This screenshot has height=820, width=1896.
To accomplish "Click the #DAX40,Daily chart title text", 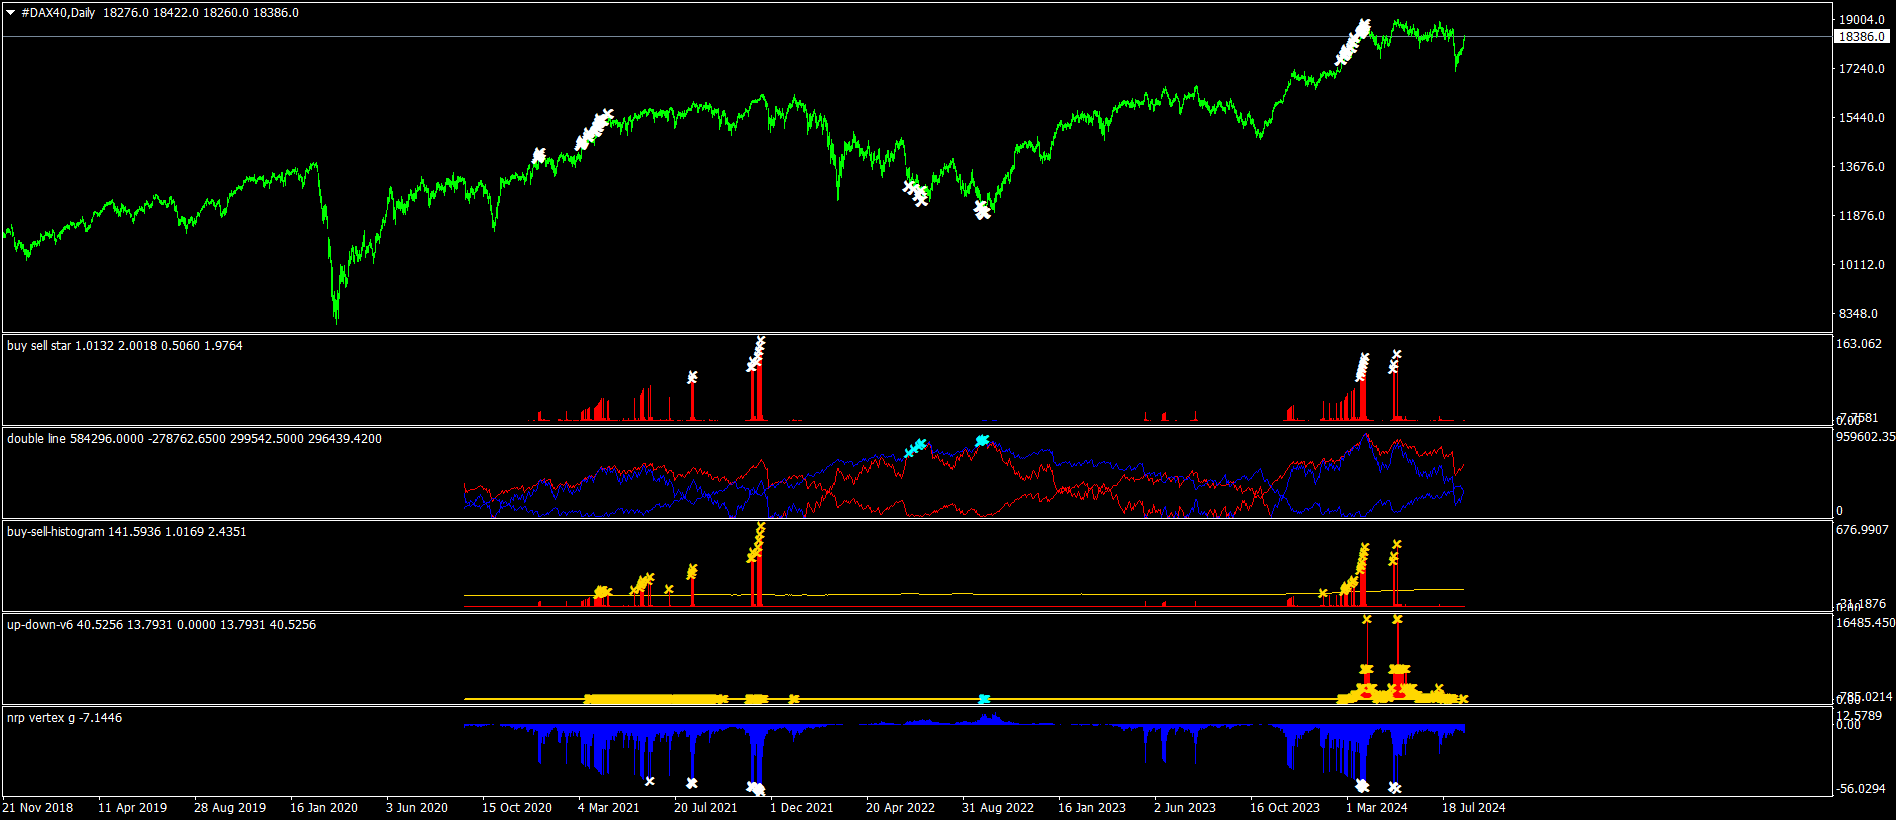I will [x=58, y=13].
